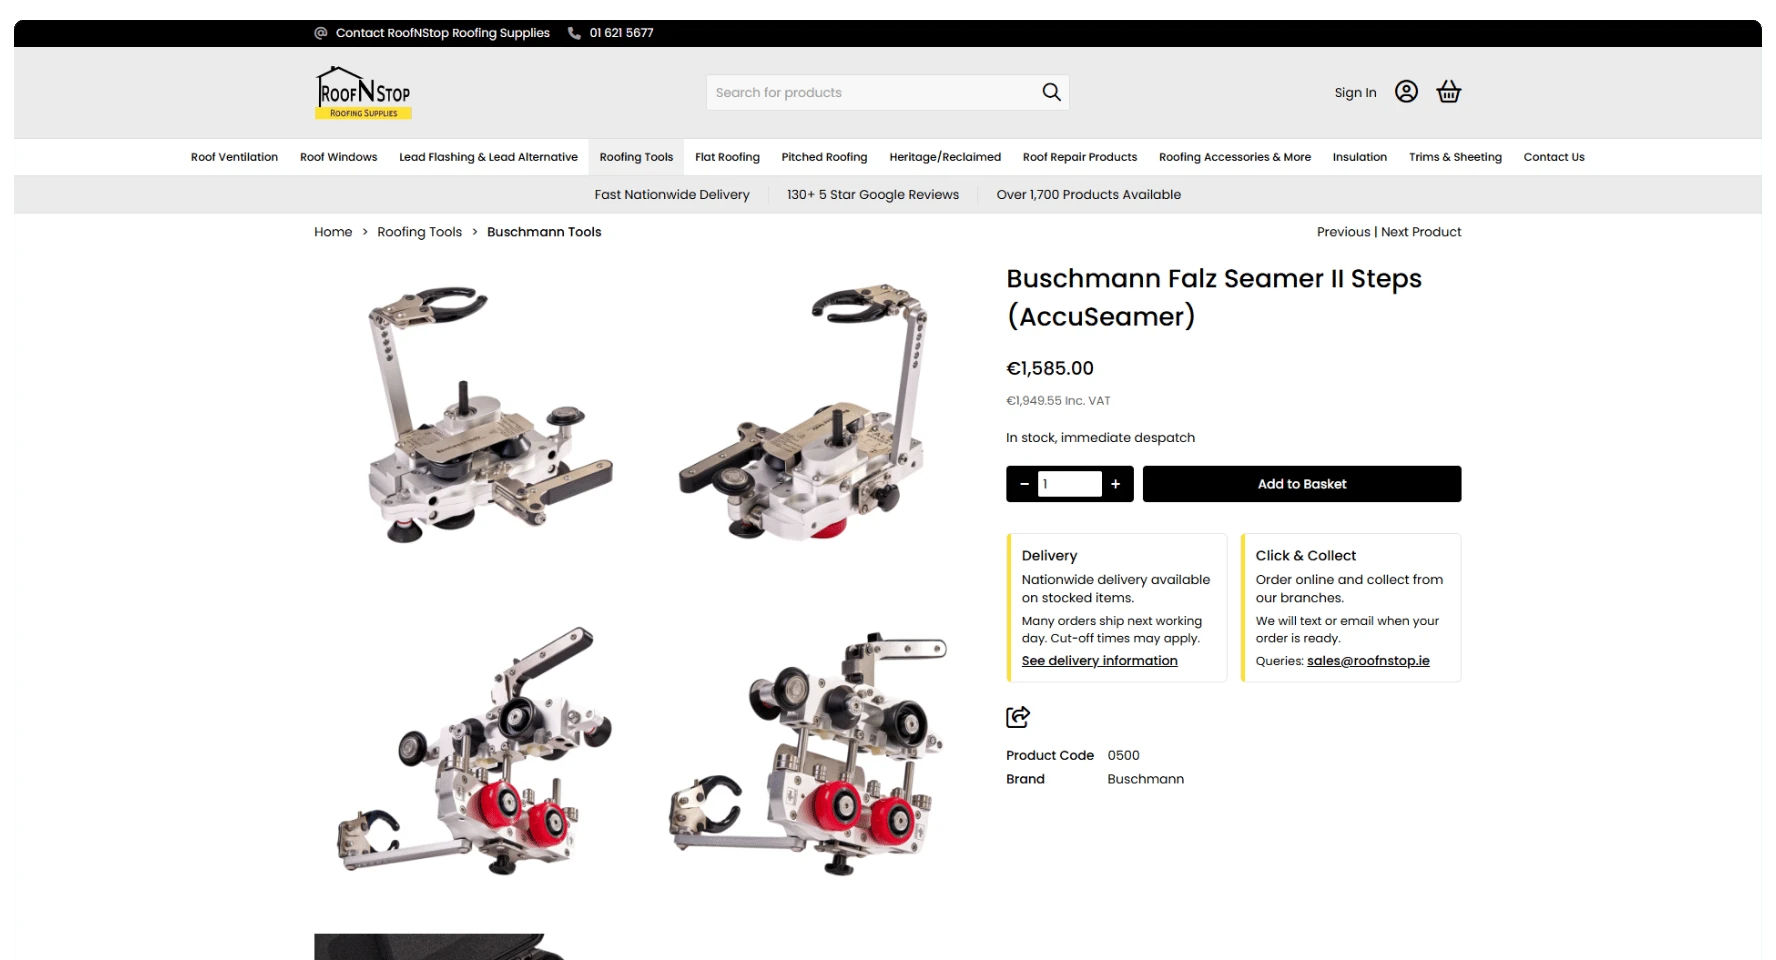
Task: Open Flat Roofing menu
Action: coord(727,157)
